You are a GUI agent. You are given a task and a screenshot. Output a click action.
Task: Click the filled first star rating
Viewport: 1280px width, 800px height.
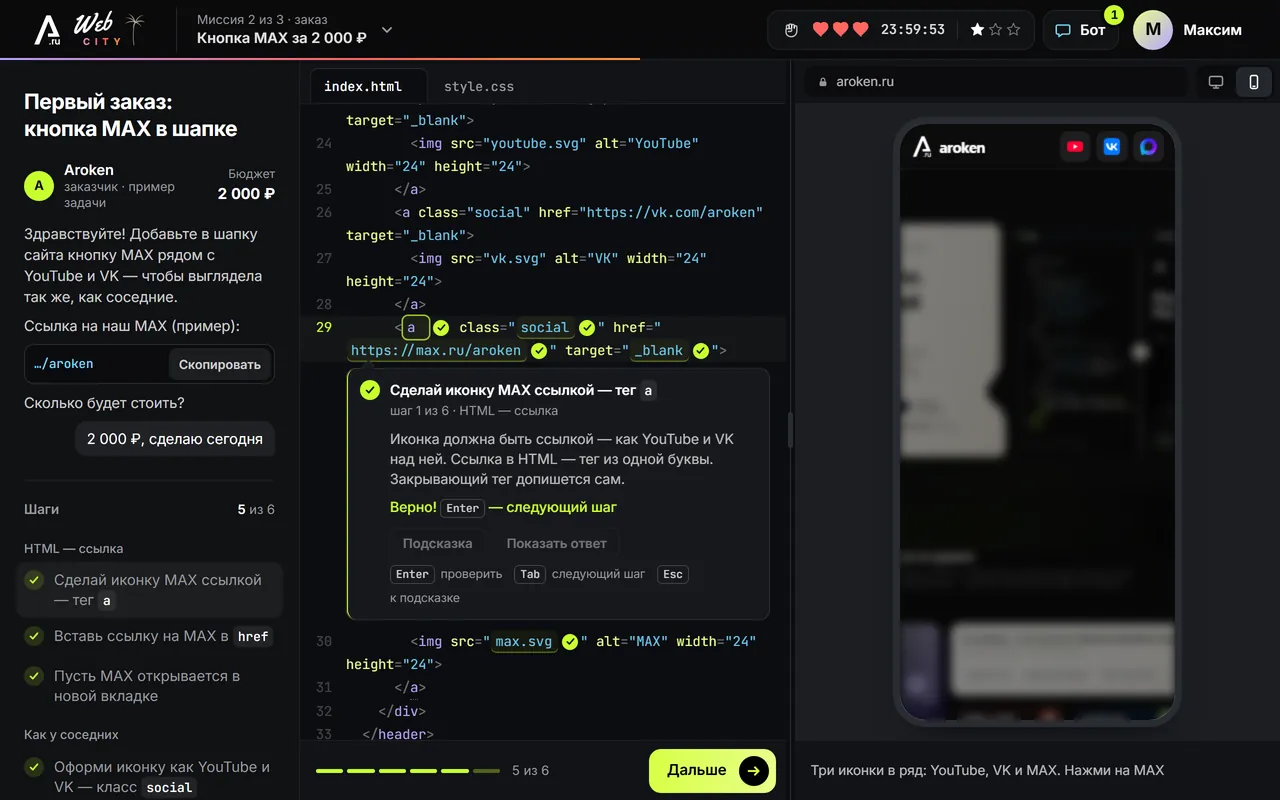[978, 30]
